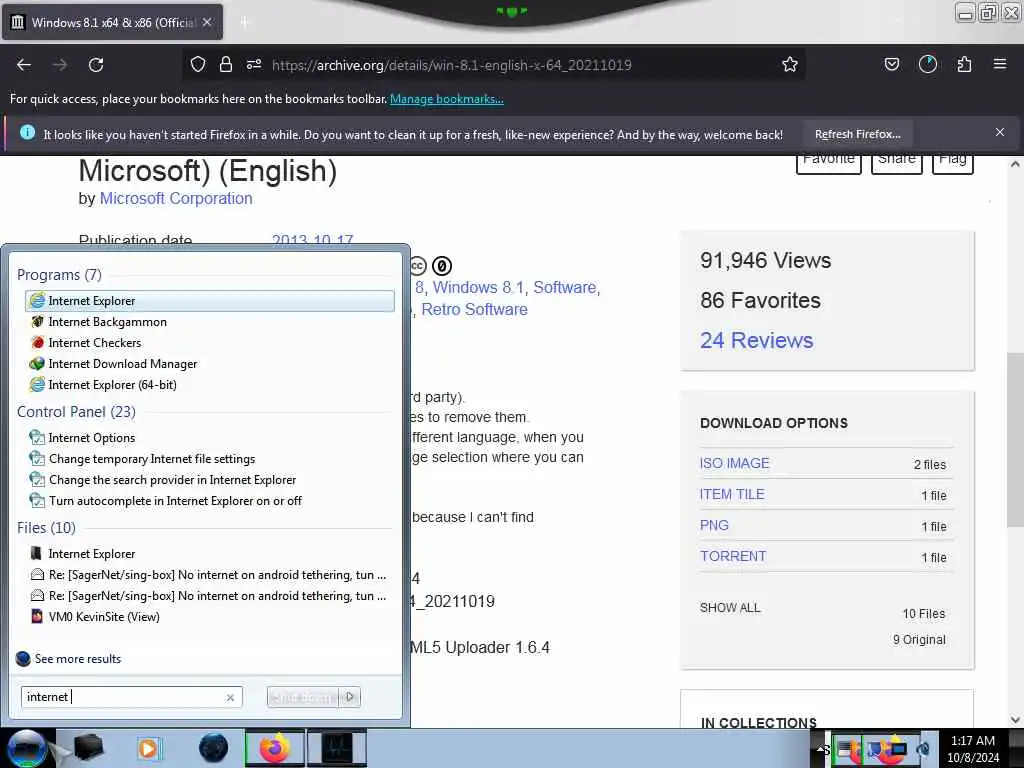Screen dimensions: 1024x768
Task: Open the Microsoft Corporation author link
Action: click(176, 199)
